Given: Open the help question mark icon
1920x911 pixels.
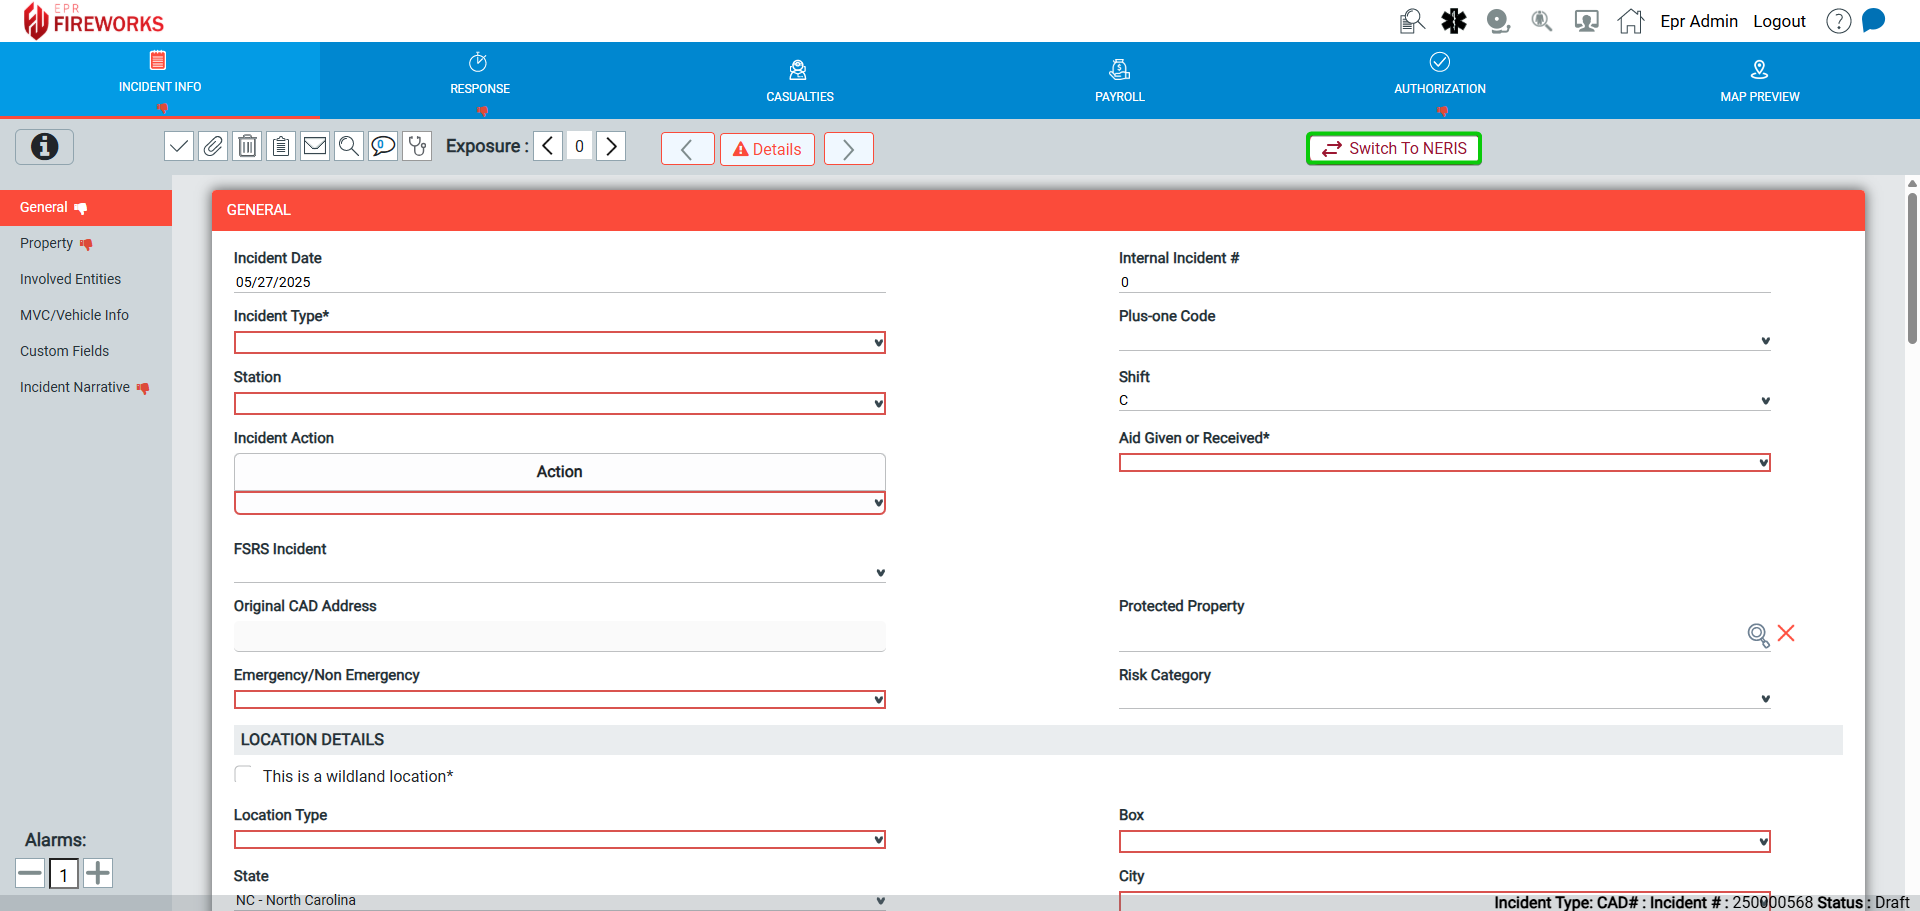Looking at the screenshot, I should click(1838, 20).
